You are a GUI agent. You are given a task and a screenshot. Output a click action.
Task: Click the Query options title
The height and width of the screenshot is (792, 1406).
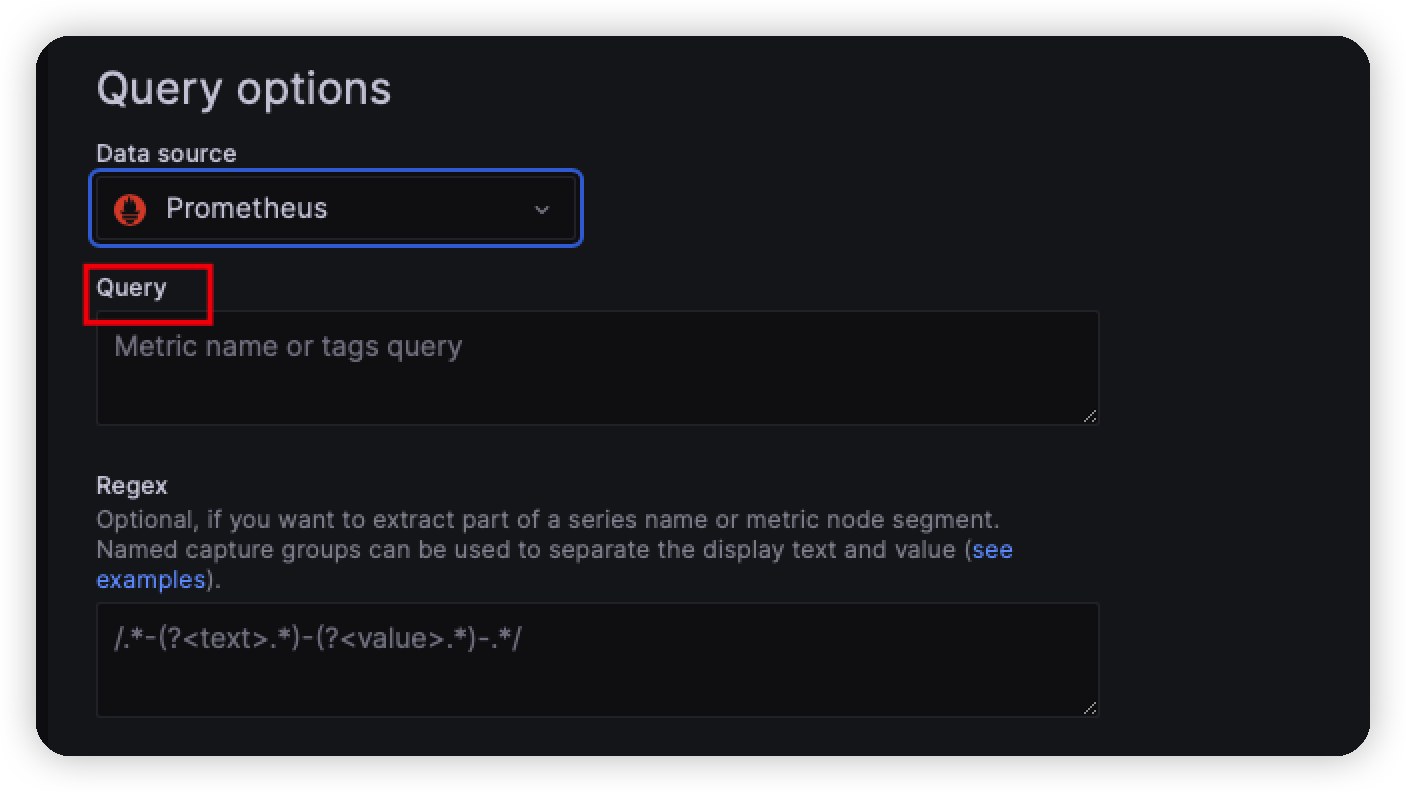pyautogui.click(x=243, y=88)
